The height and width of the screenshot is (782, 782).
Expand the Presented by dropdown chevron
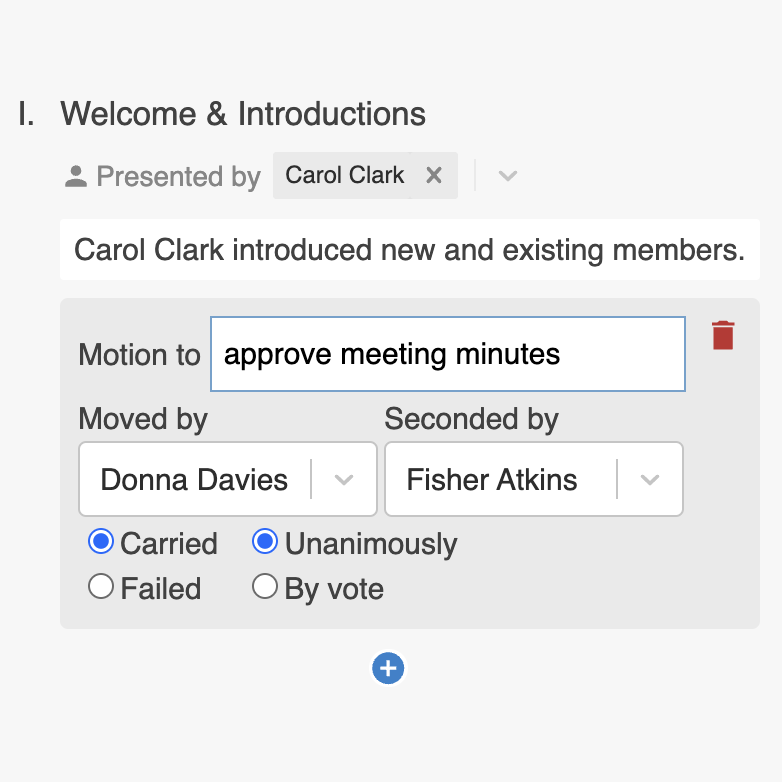tap(508, 176)
